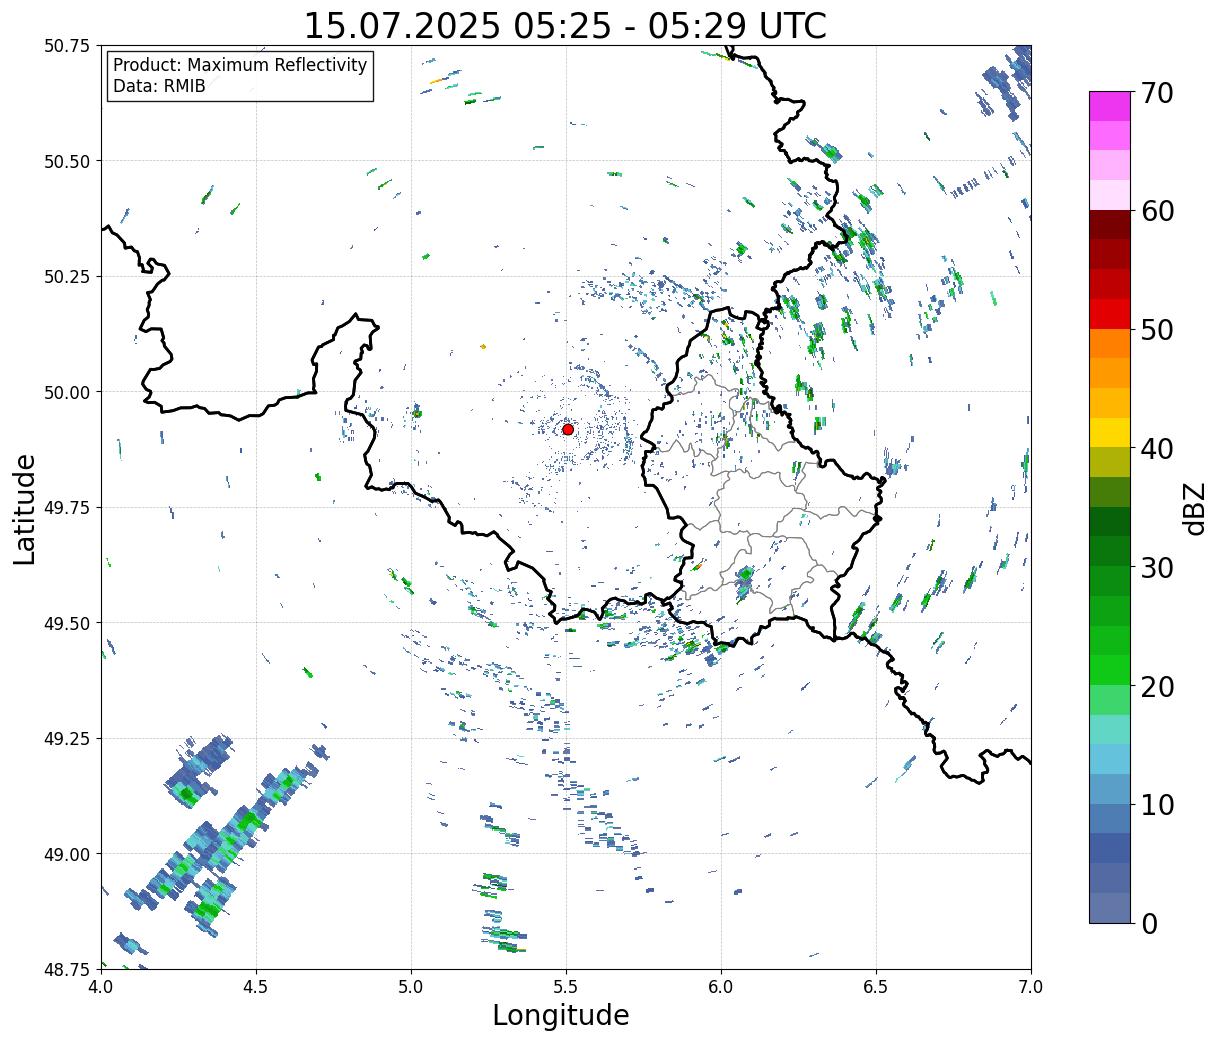Viewport: 1219px width, 1040px height.
Task: Click the latitude tick label '48.75'
Action: point(67,969)
